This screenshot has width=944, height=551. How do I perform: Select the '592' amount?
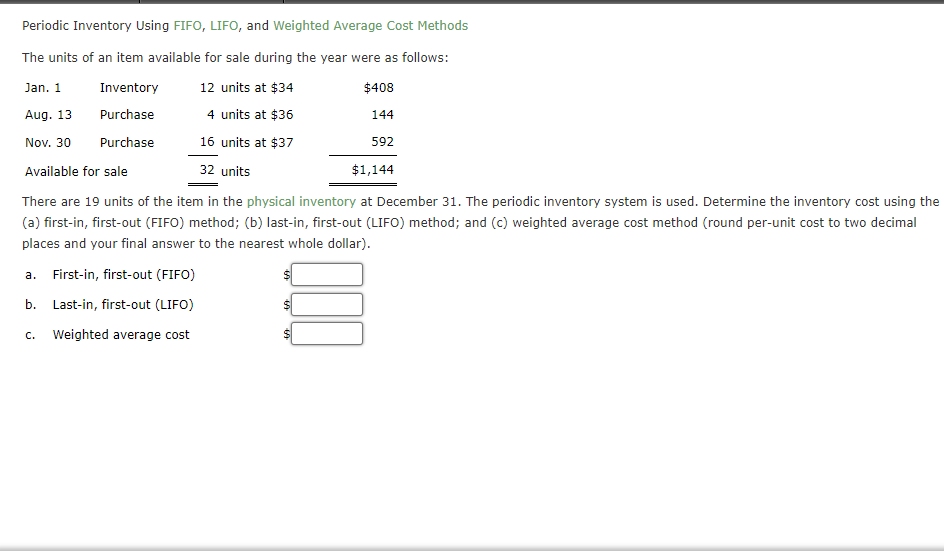coord(382,142)
